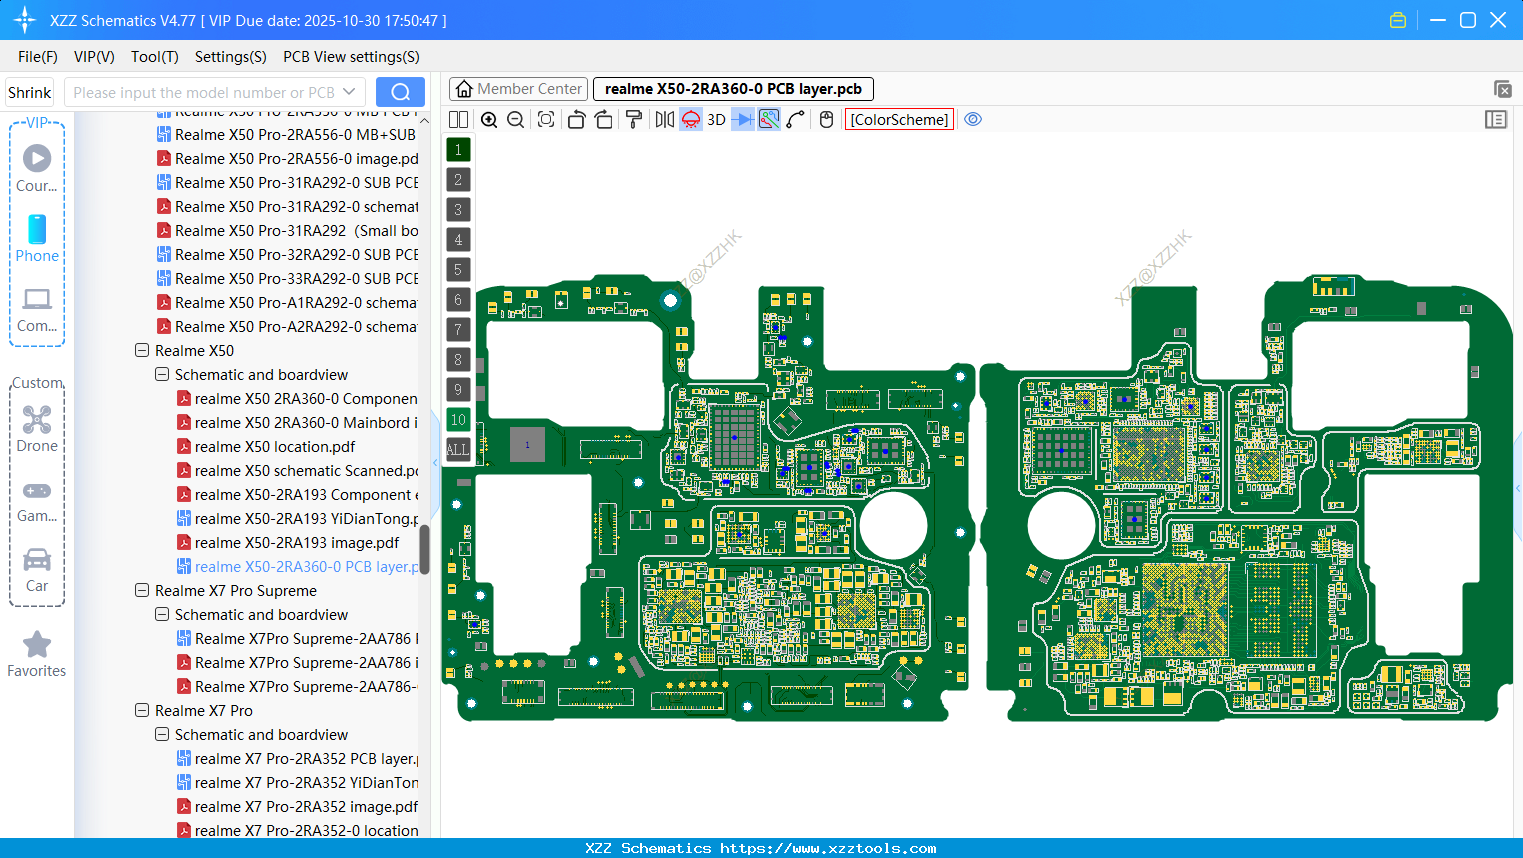The height and width of the screenshot is (858, 1523).
Task: Toggle PCB layer 5 button
Action: point(458,270)
